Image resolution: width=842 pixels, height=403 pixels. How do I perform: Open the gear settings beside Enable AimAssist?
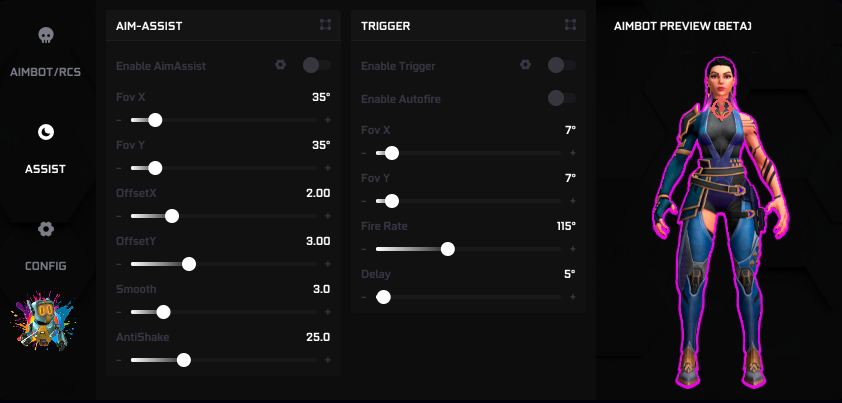(281, 65)
